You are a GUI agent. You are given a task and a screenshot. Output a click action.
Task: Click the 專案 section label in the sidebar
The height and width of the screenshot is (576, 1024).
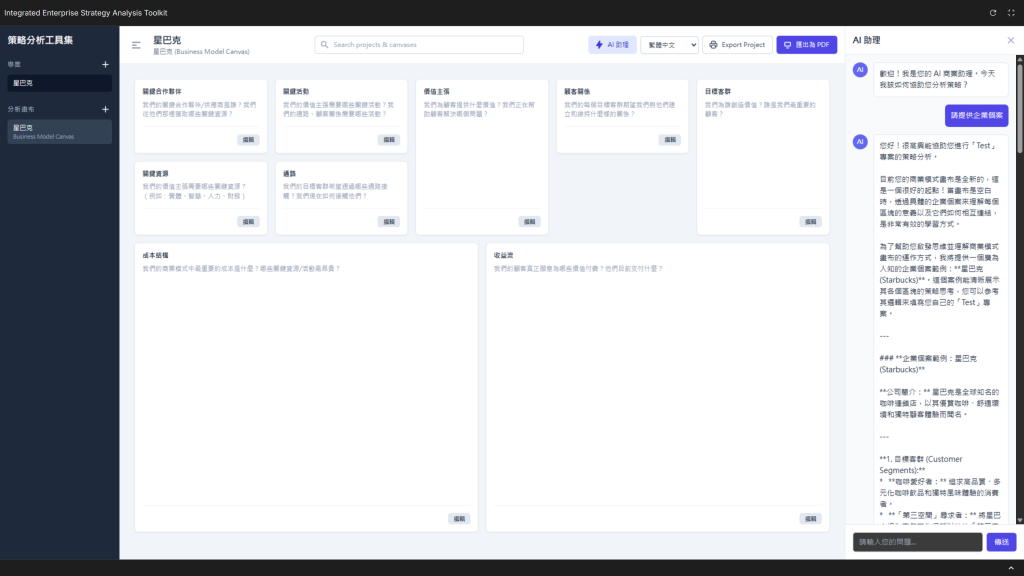point(14,65)
